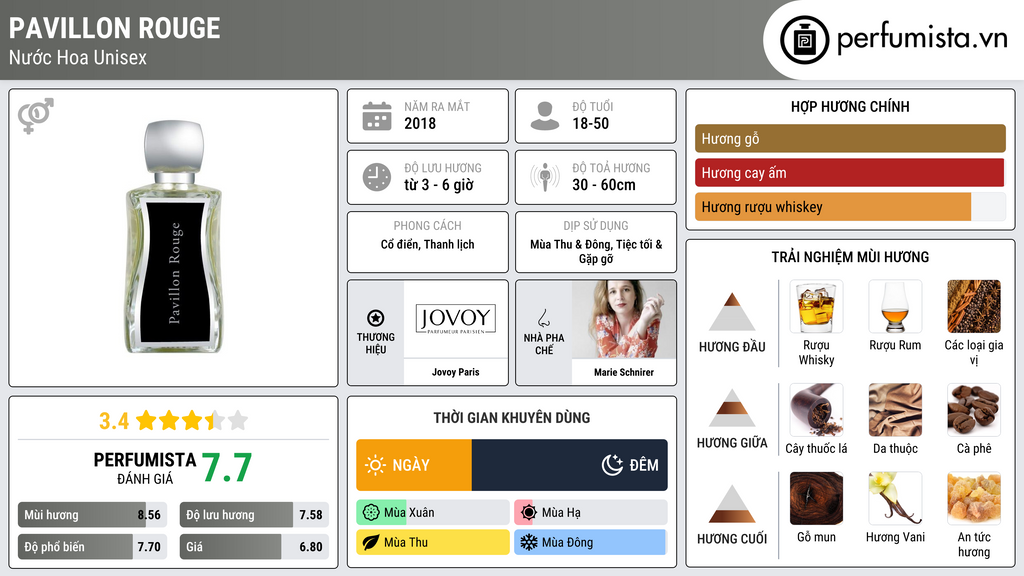This screenshot has height=576, width=1024.
Task: Click the Jovoy Paris brand name
Action: point(455,372)
